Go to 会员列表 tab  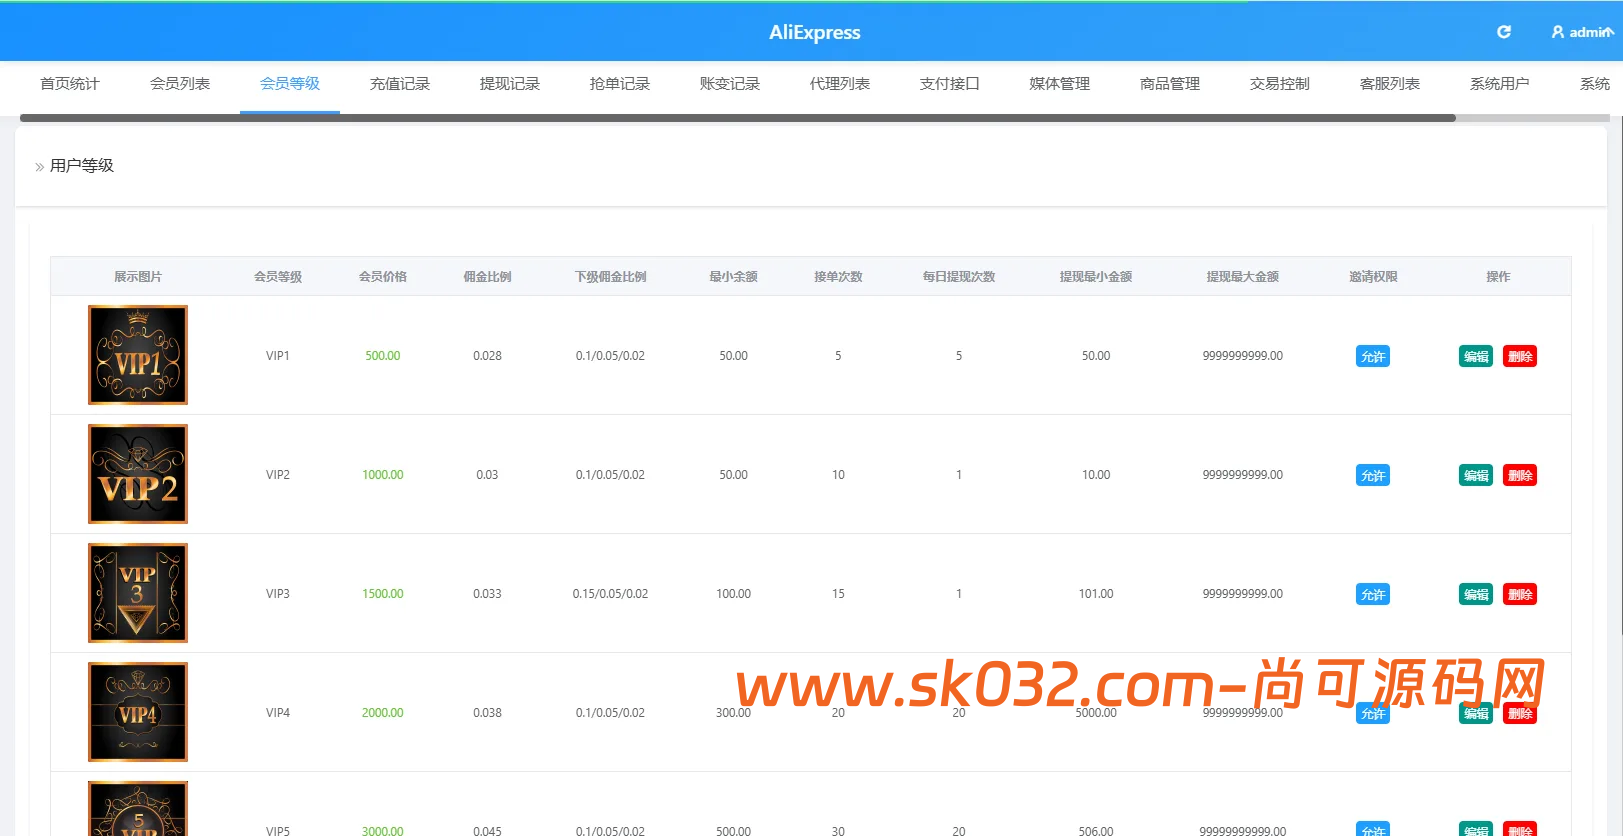click(180, 84)
